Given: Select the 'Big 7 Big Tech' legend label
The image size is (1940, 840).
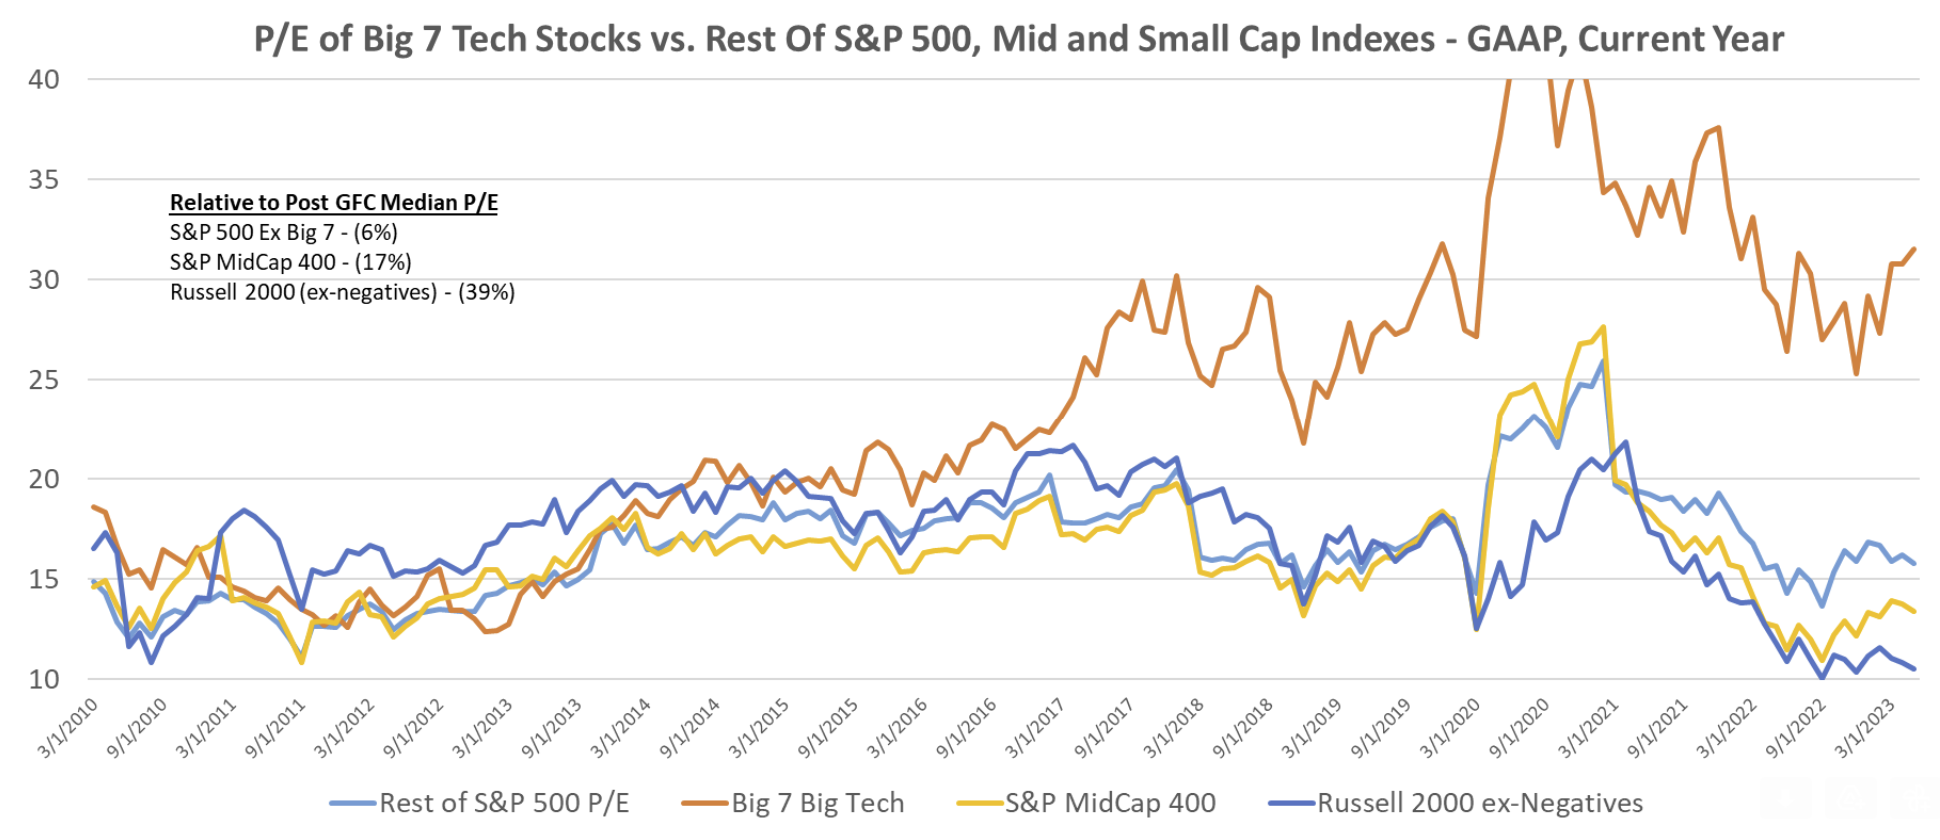Looking at the screenshot, I should 817,803.
